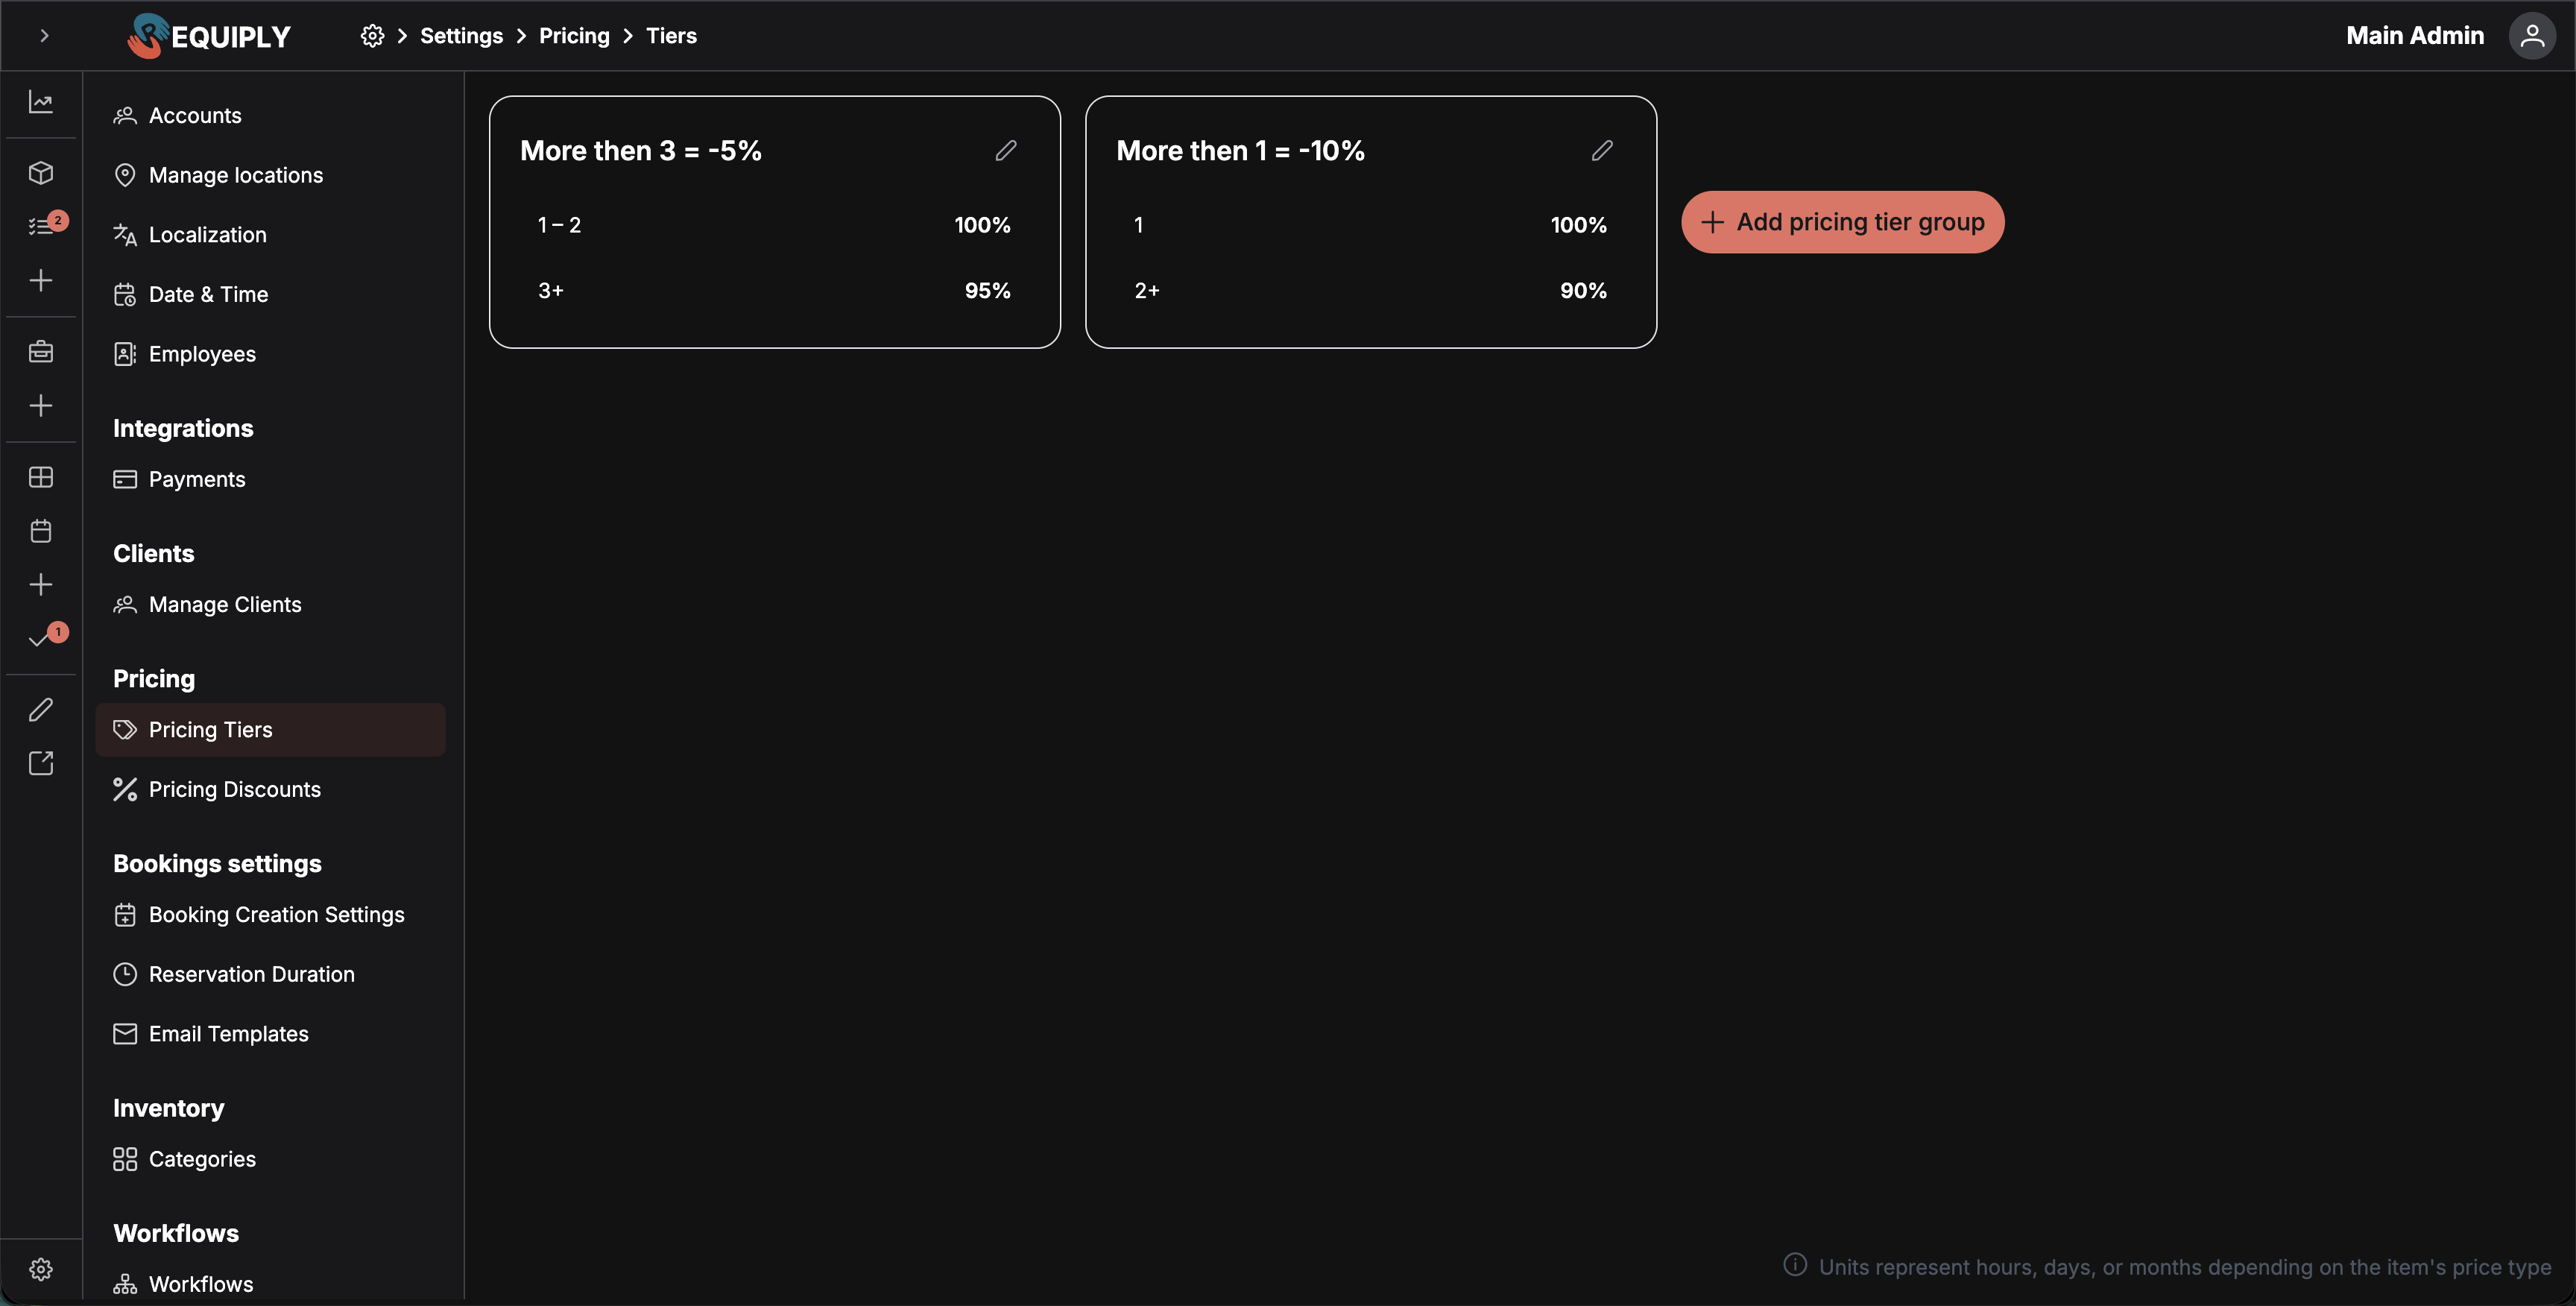Image resolution: width=2576 pixels, height=1306 pixels.
Task: Open the user profile avatar
Action: click(2532, 36)
